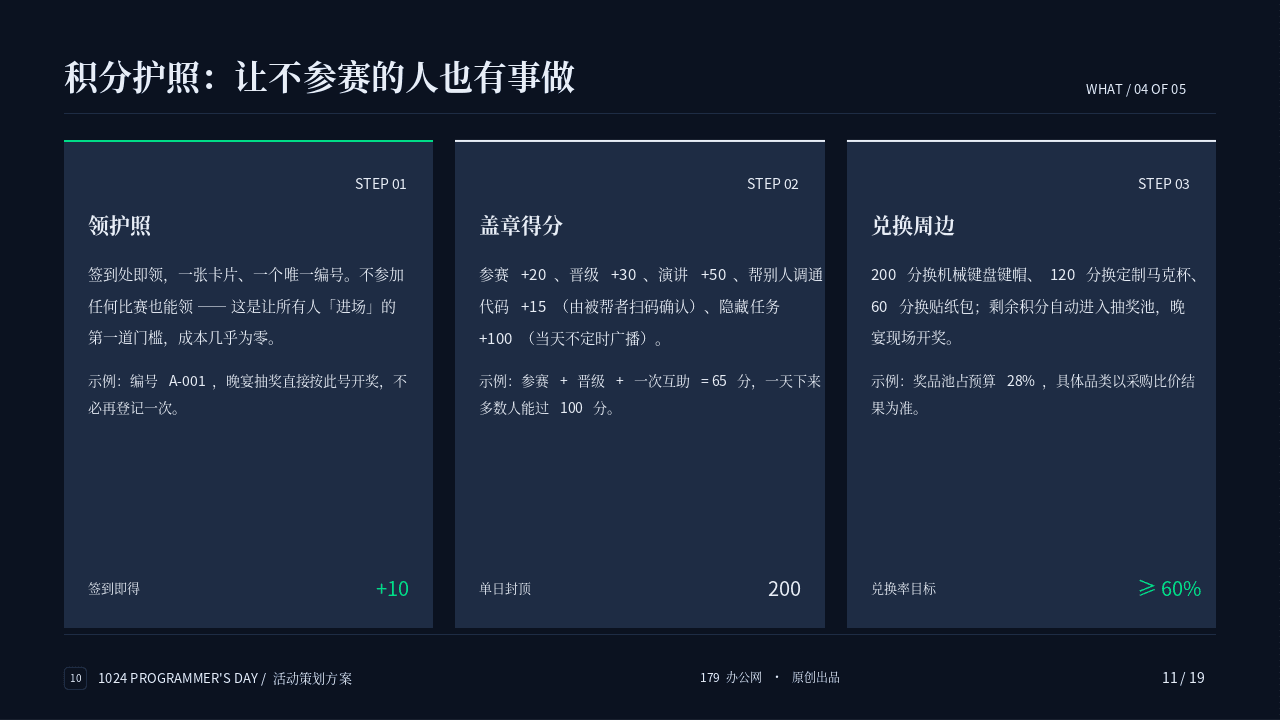Select the WHAT / 04 OF 05 section label
The width and height of the screenshot is (1280, 720).
coord(1136,89)
